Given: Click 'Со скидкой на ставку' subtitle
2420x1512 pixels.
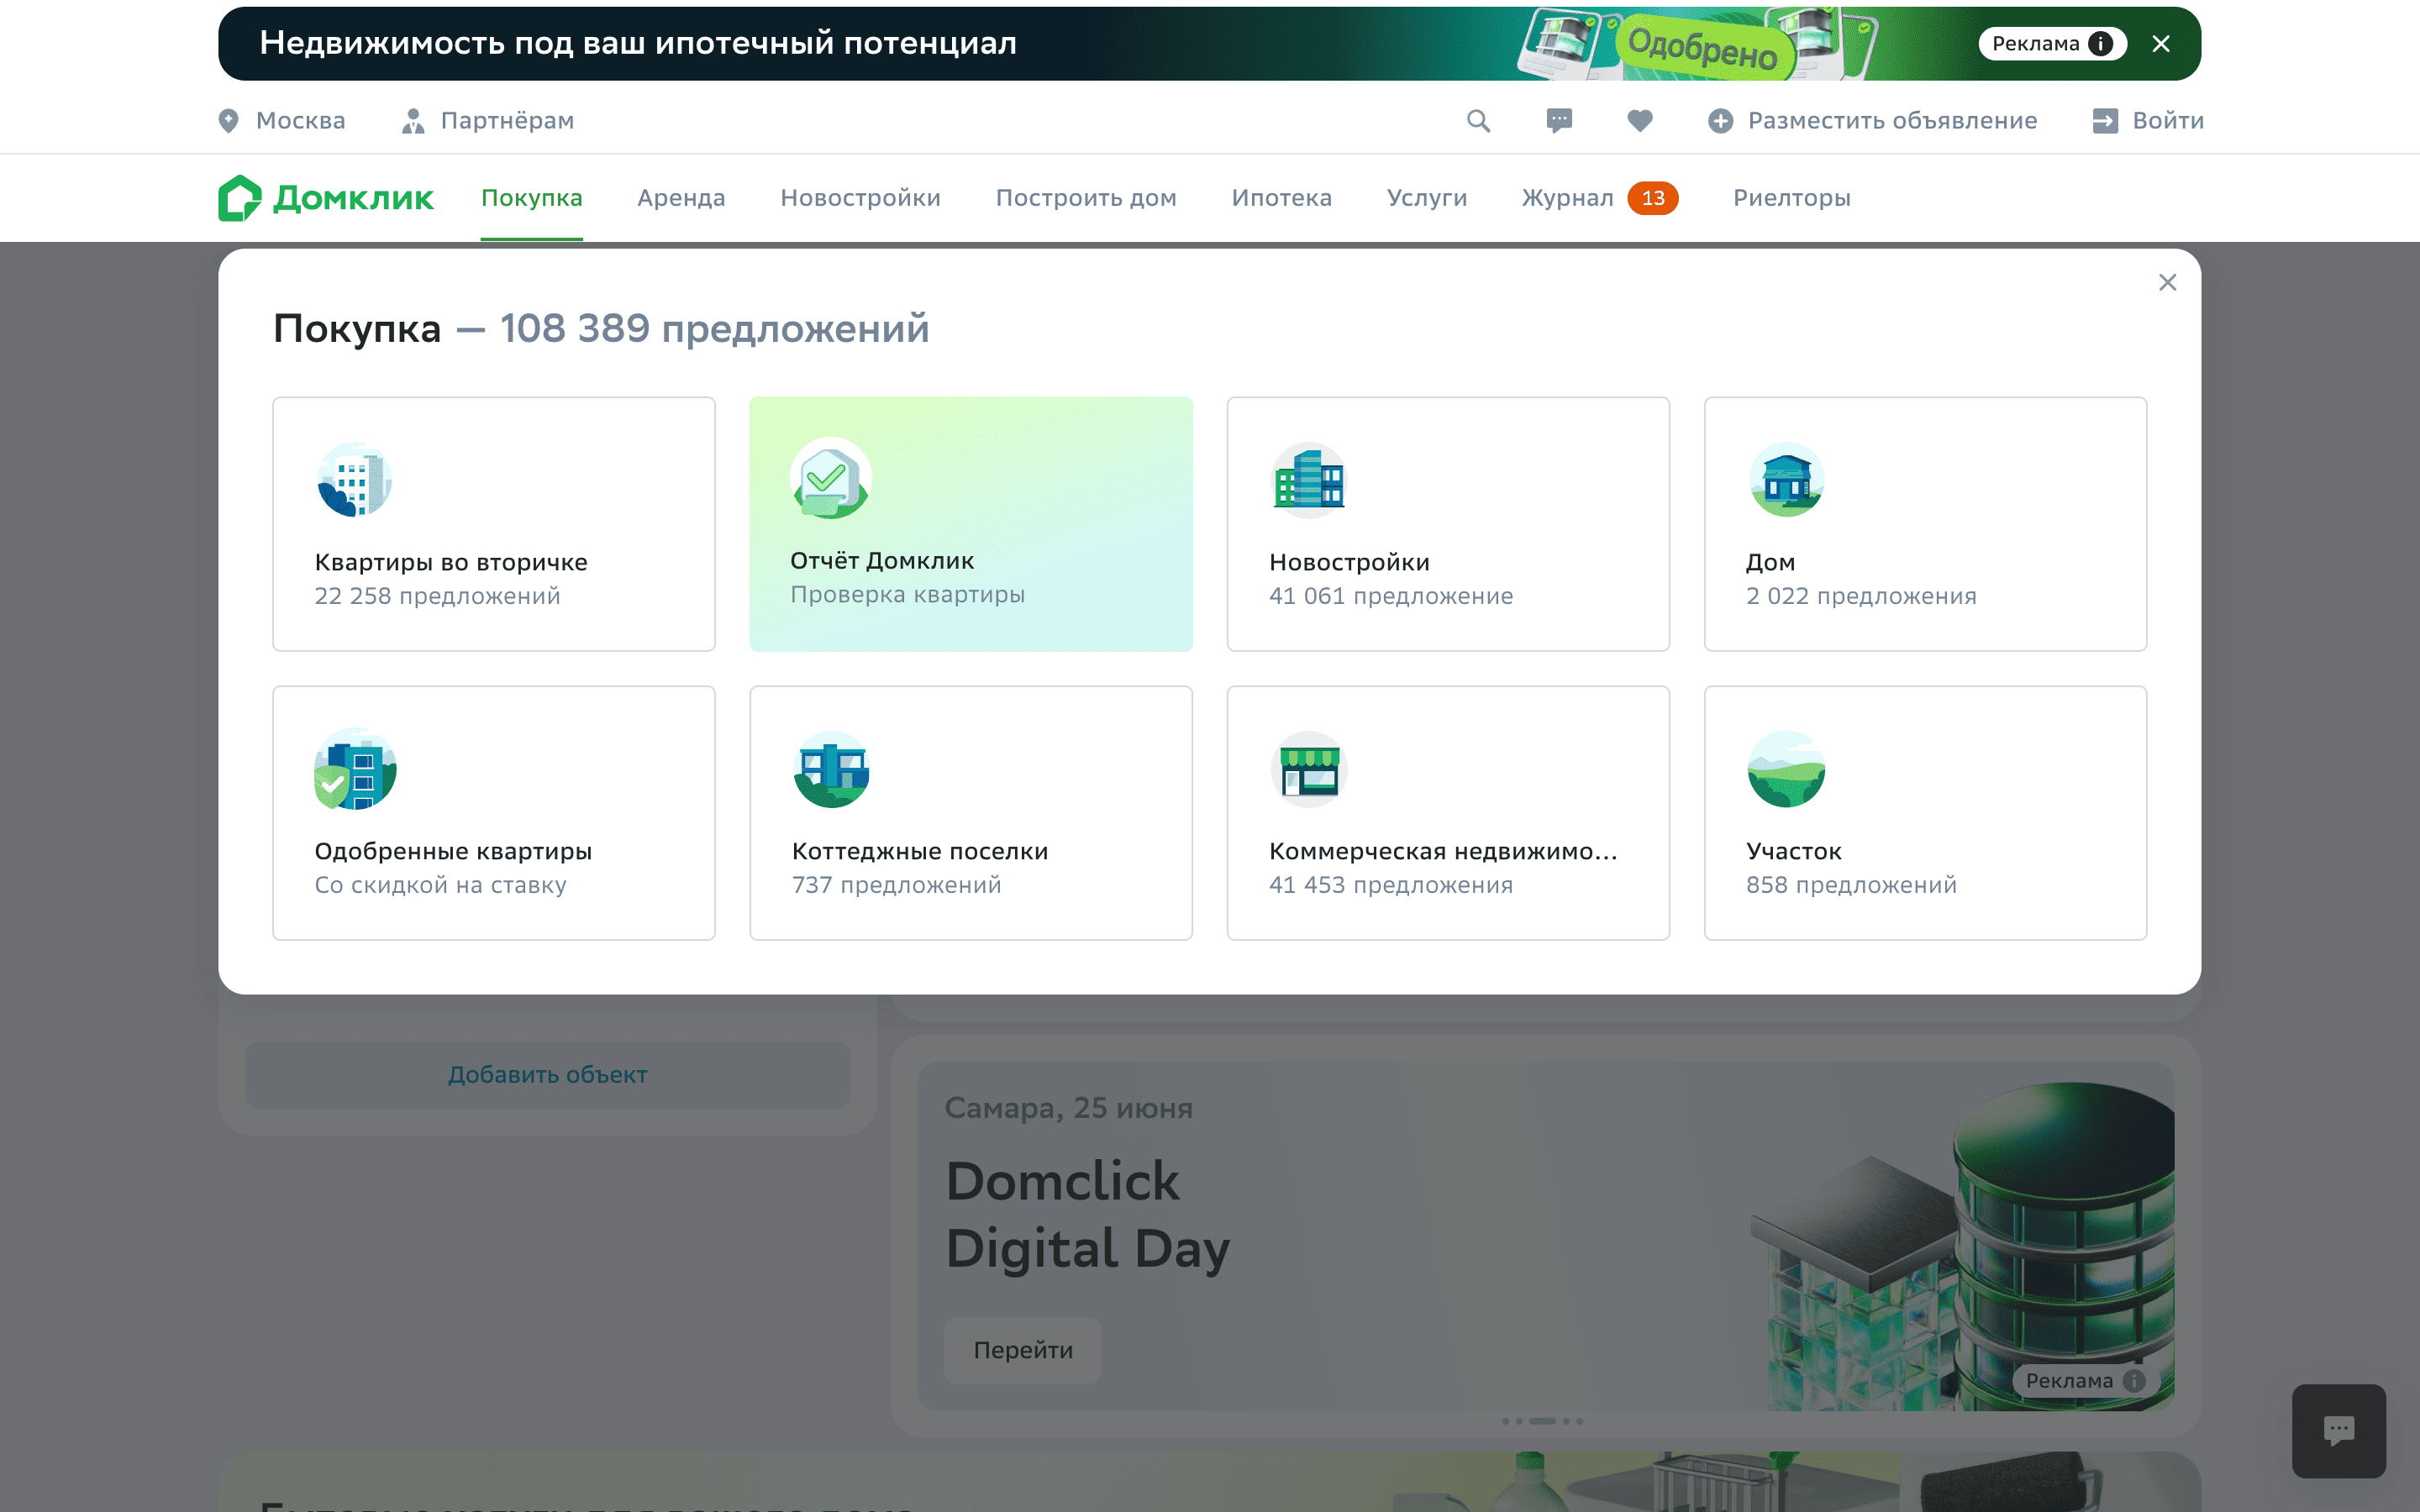Looking at the screenshot, I should pyautogui.click(x=440, y=885).
